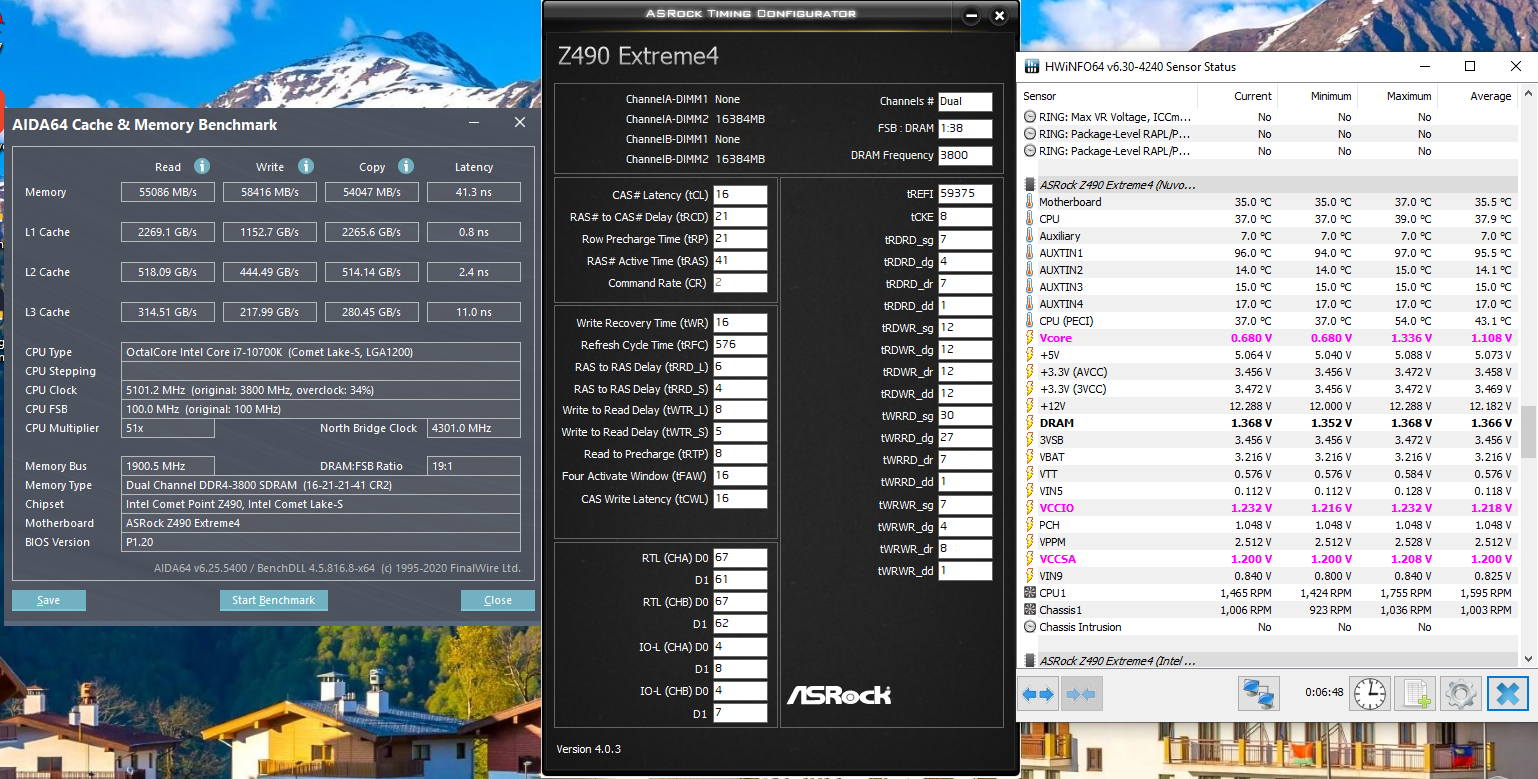Click the ASRock logo in Timing Configurator
The height and width of the screenshot is (779, 1538).
pyautogui.click(x=838, y=694)
